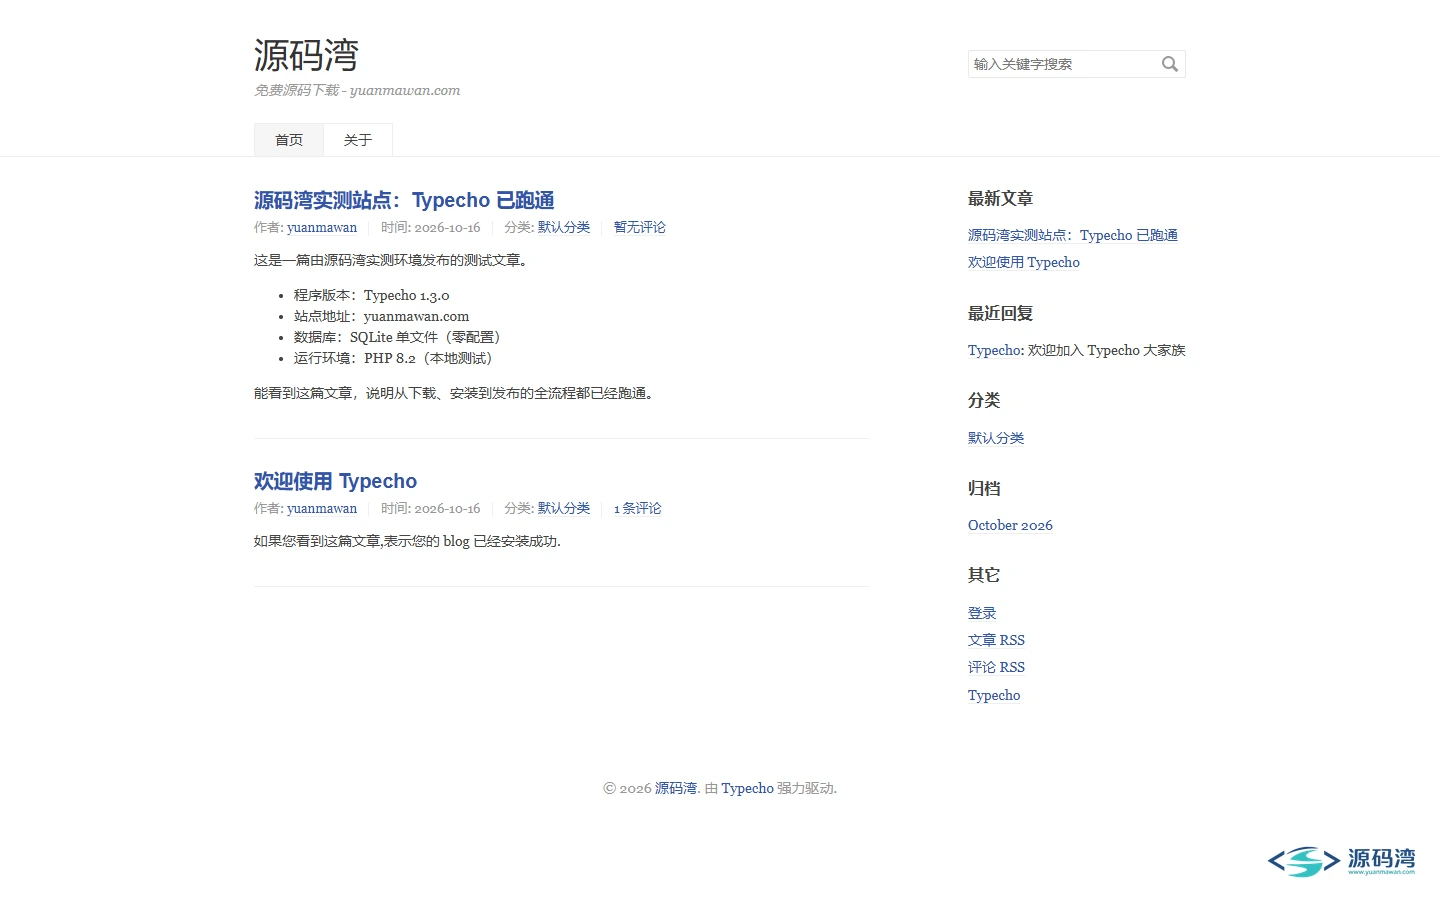
Task: Click author yuanmawan under the 源码湾实测站点 post
Action: 322,227
